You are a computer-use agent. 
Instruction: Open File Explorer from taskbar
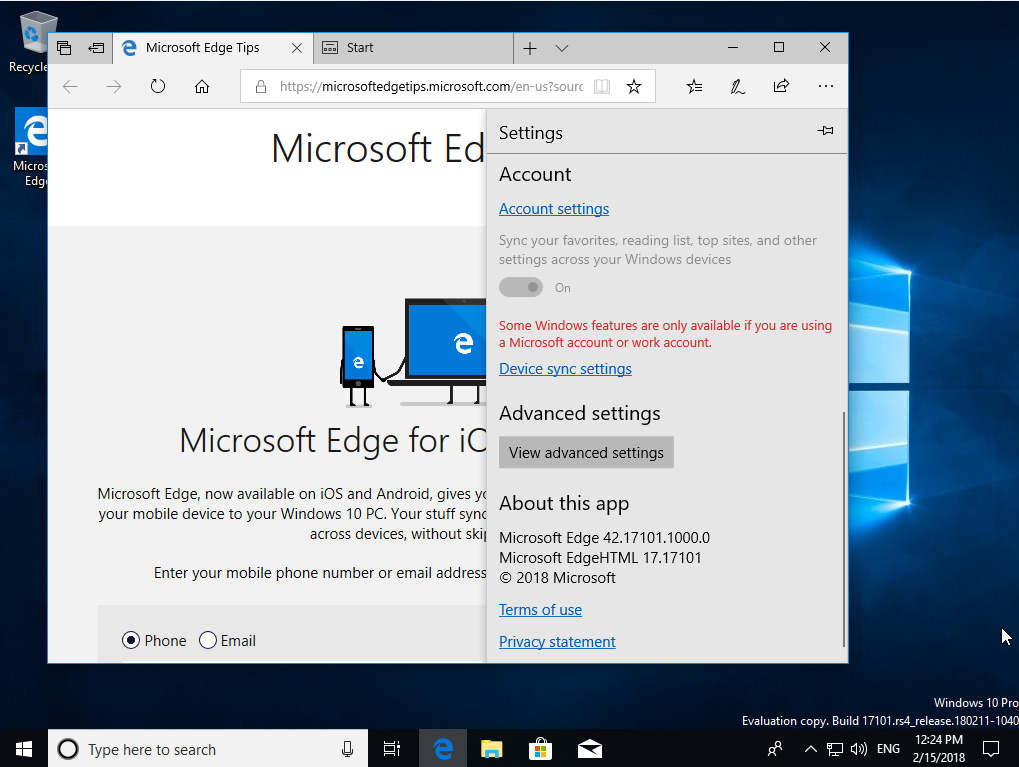point(491,749)
